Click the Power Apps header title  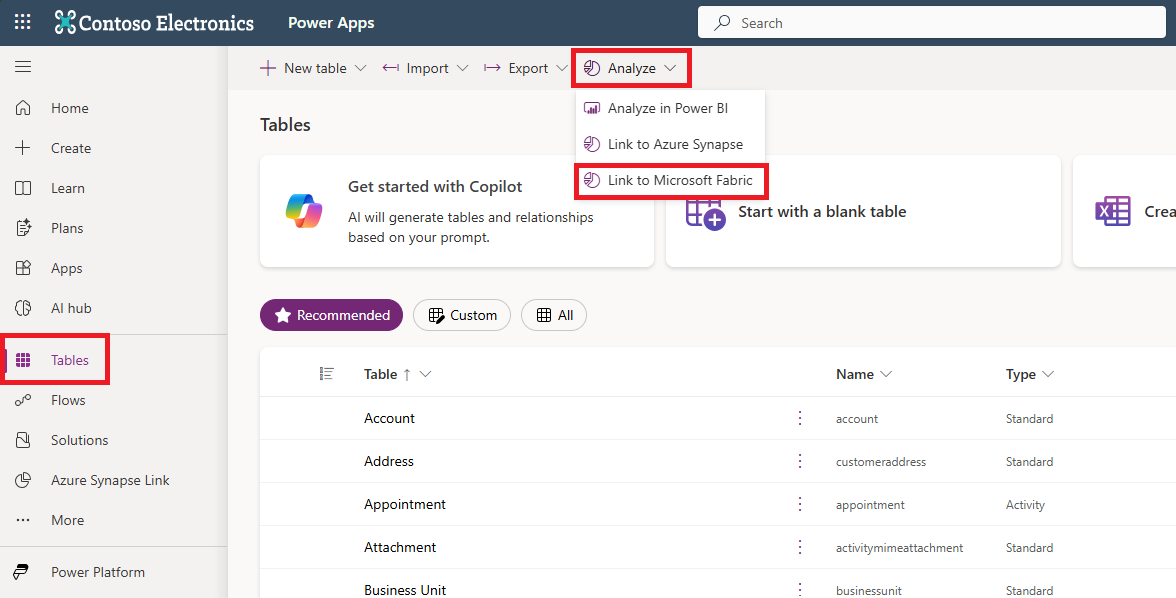click(331, 23)
